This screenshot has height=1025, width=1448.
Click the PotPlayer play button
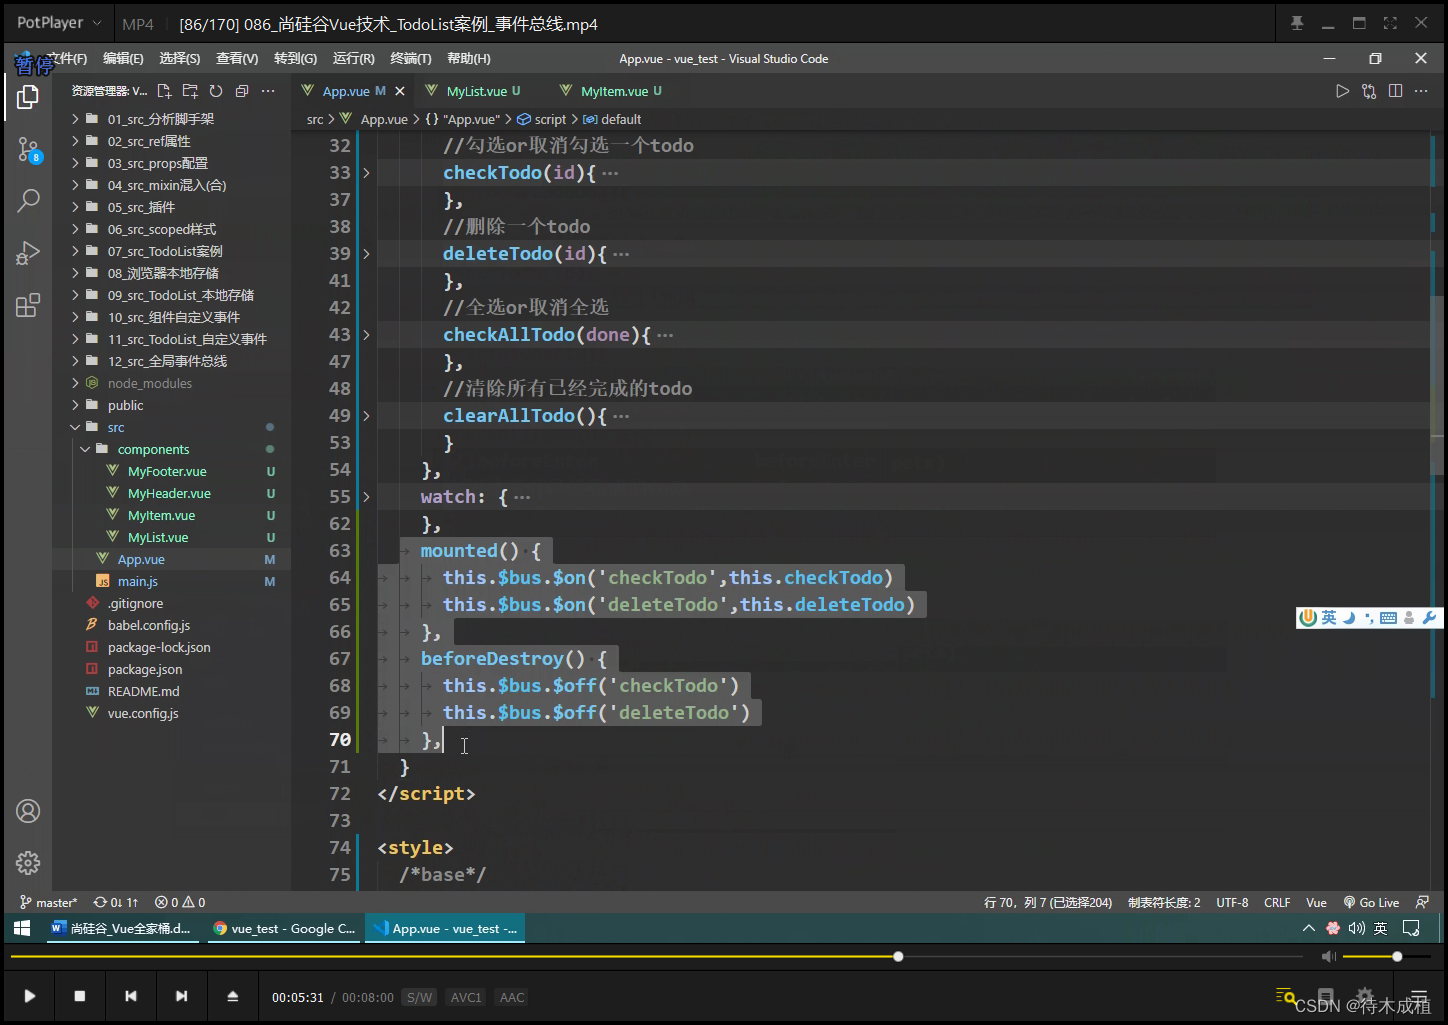30,996
